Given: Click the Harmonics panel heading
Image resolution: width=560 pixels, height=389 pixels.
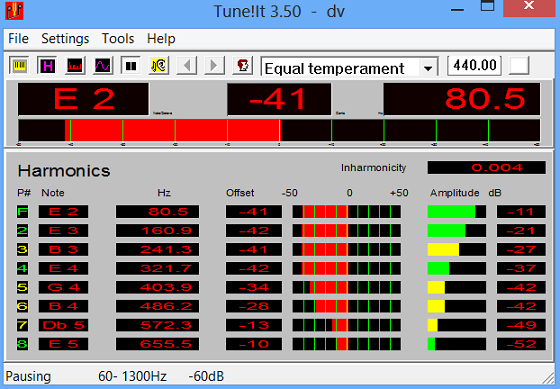Looking at the screenshot, I should pos(64,171).
